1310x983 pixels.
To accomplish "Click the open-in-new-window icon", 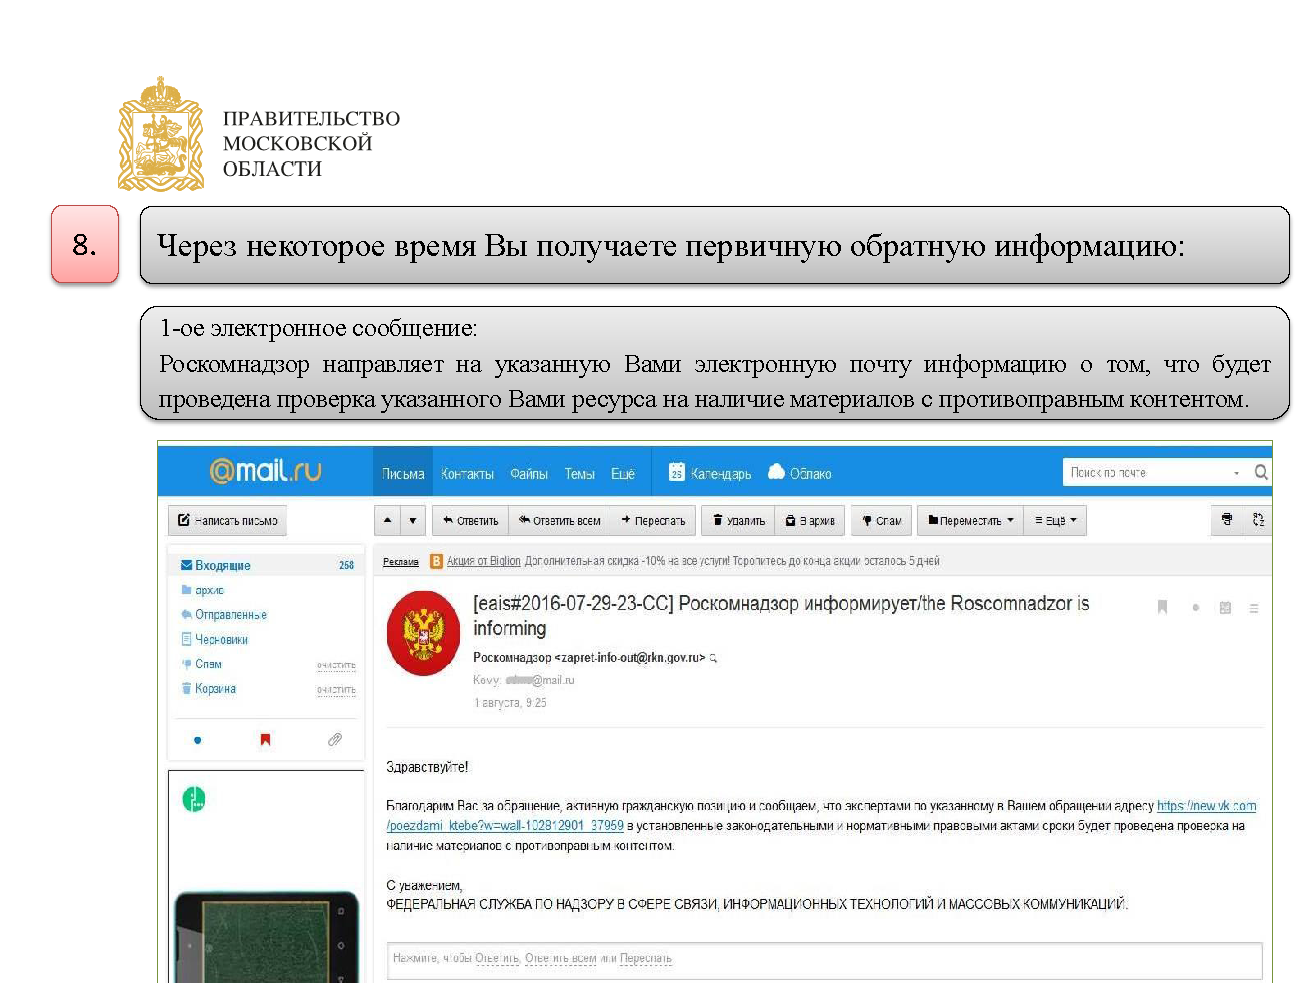I will [1258, 520].
